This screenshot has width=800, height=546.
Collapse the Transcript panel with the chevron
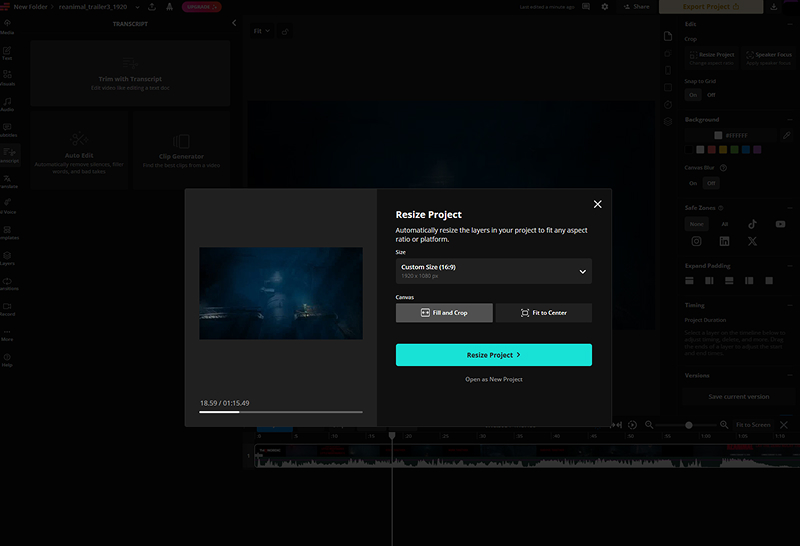click(234, 22)
